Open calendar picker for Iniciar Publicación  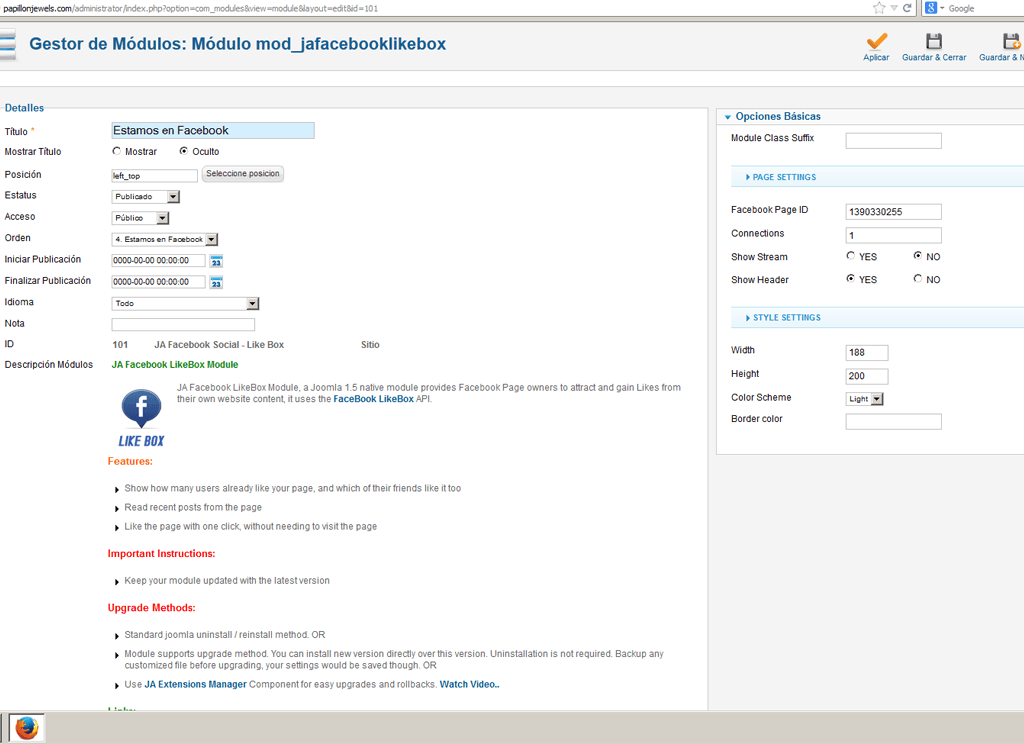(x=216, y=261)
